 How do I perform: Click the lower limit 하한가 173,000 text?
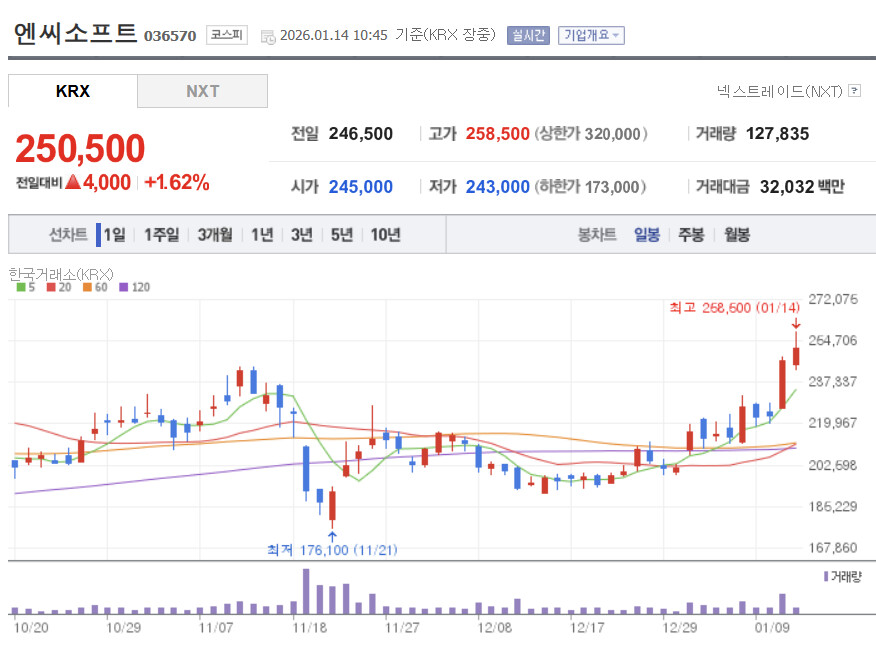pos(590,187)
